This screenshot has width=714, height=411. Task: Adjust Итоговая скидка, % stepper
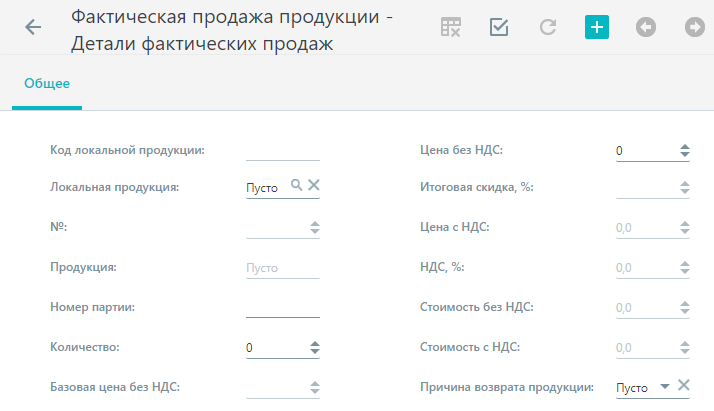(684, 188)
